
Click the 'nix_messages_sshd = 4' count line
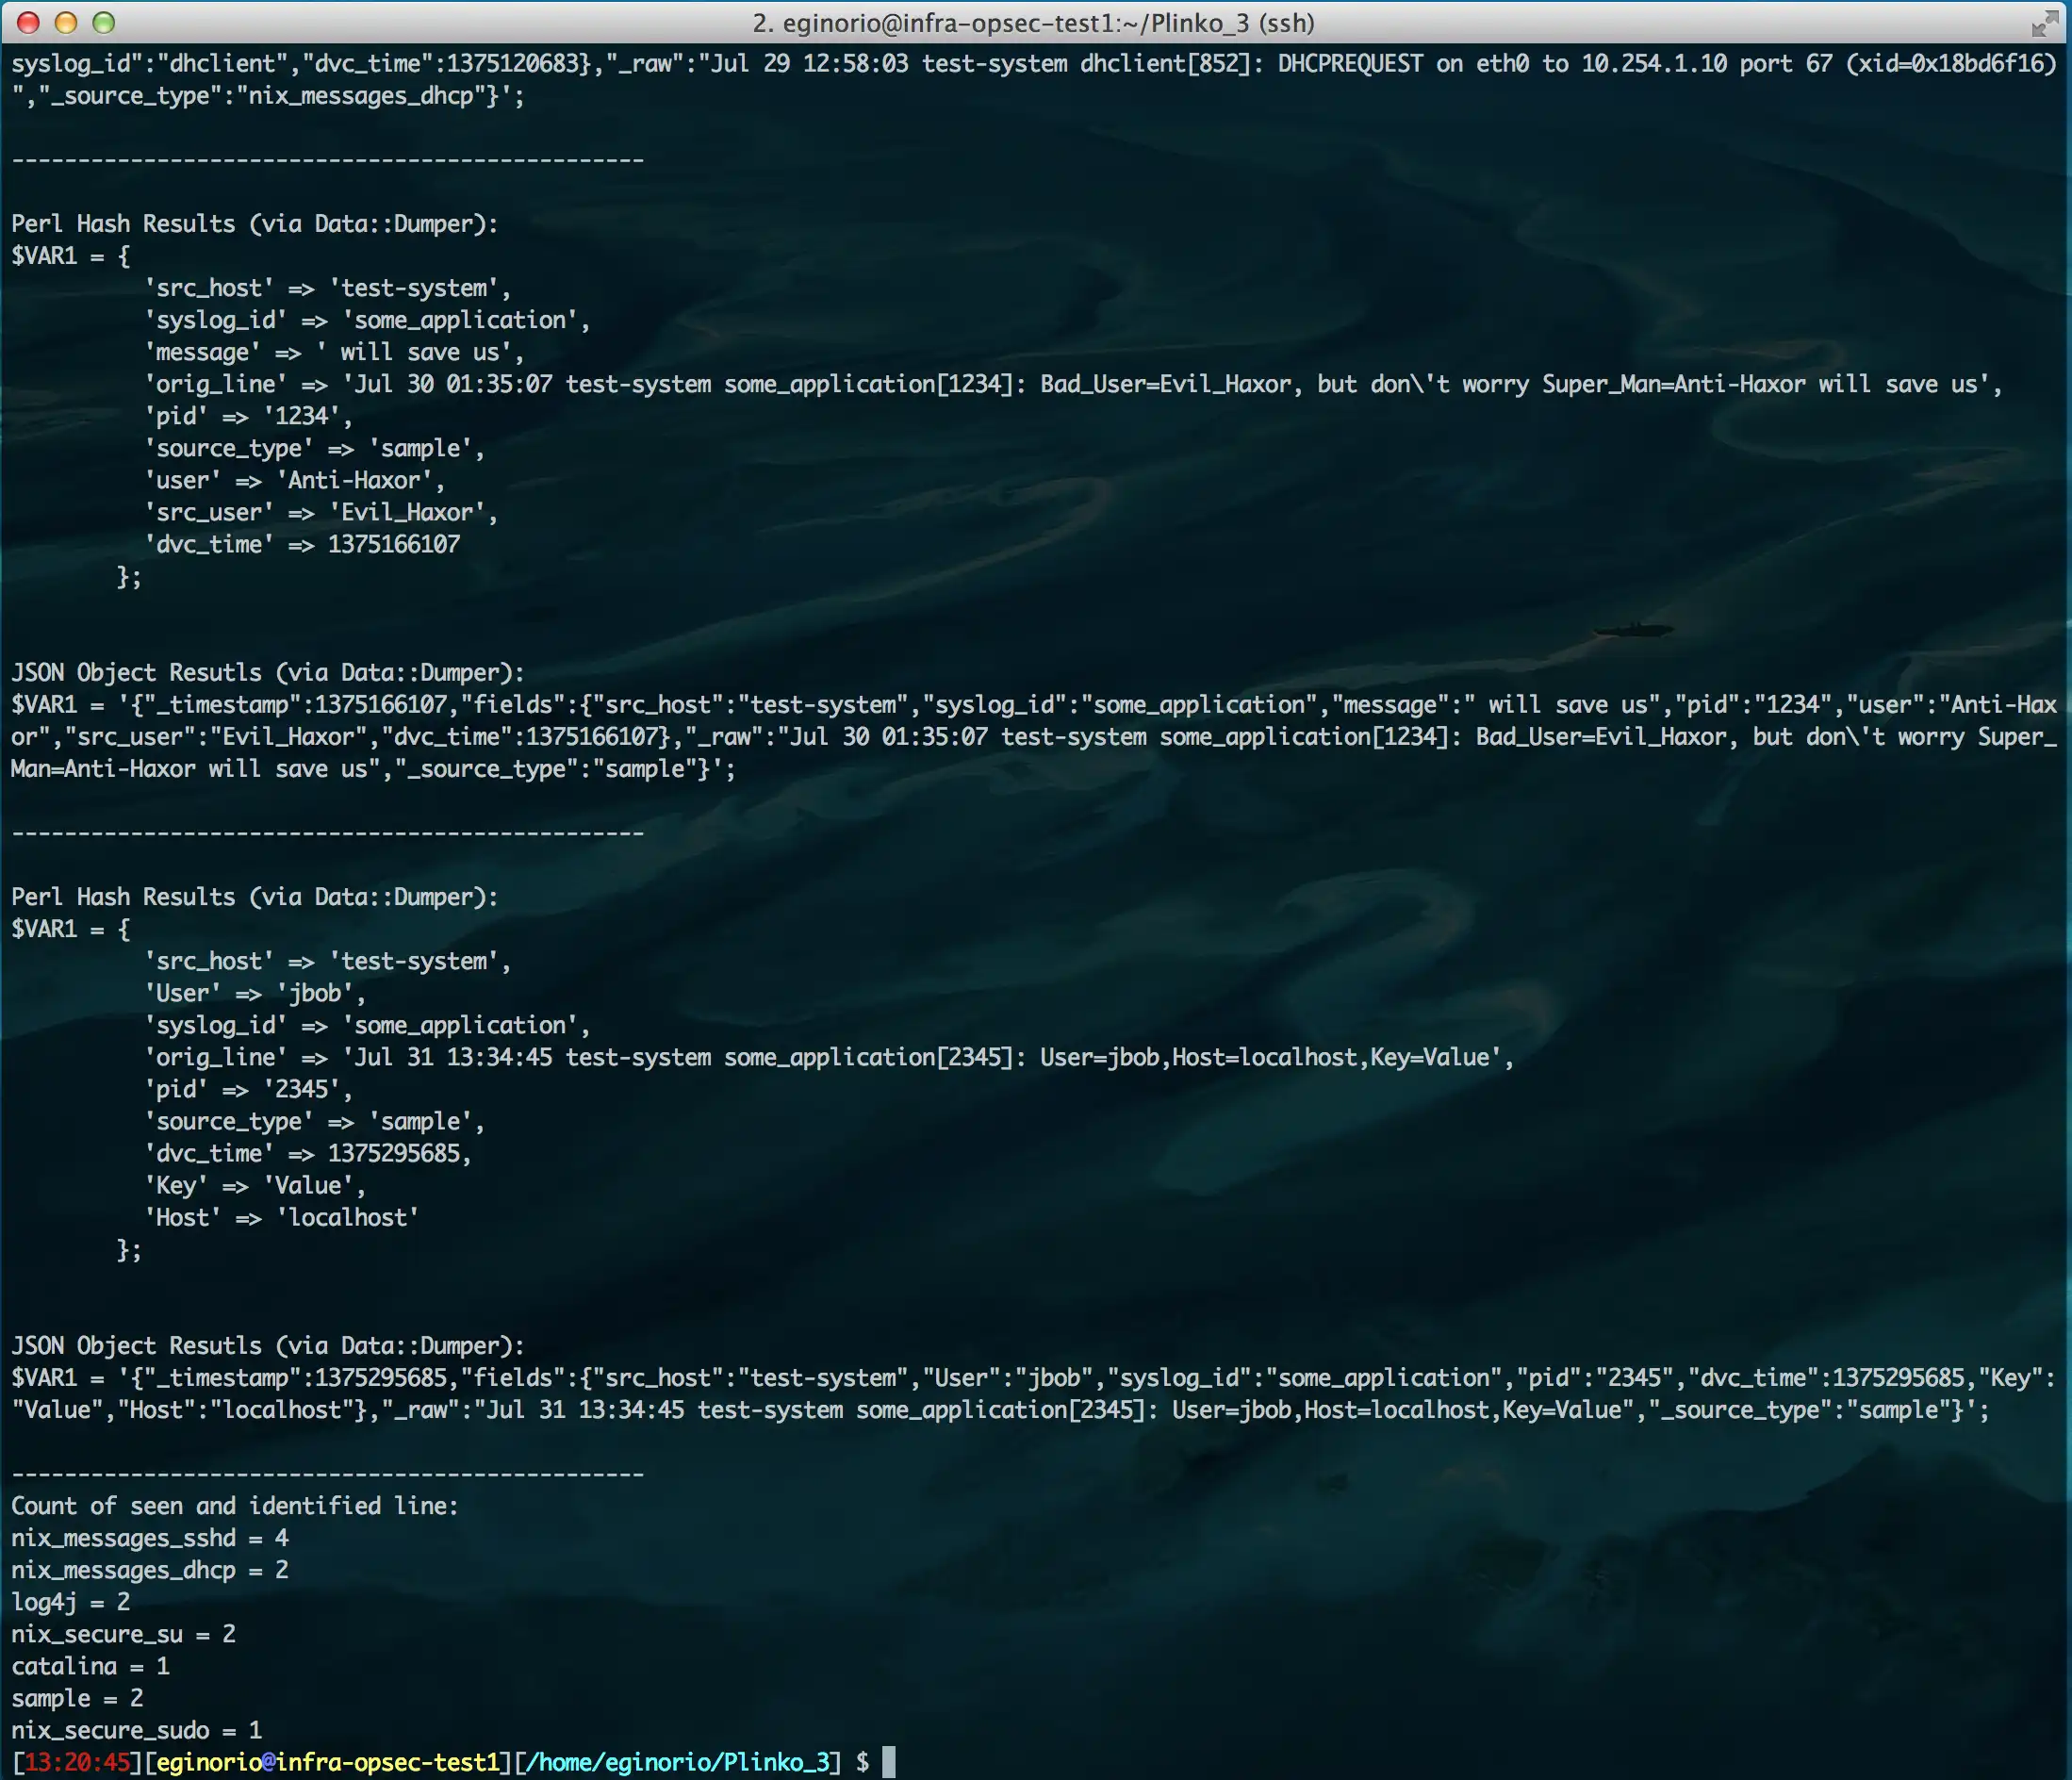150,1537
